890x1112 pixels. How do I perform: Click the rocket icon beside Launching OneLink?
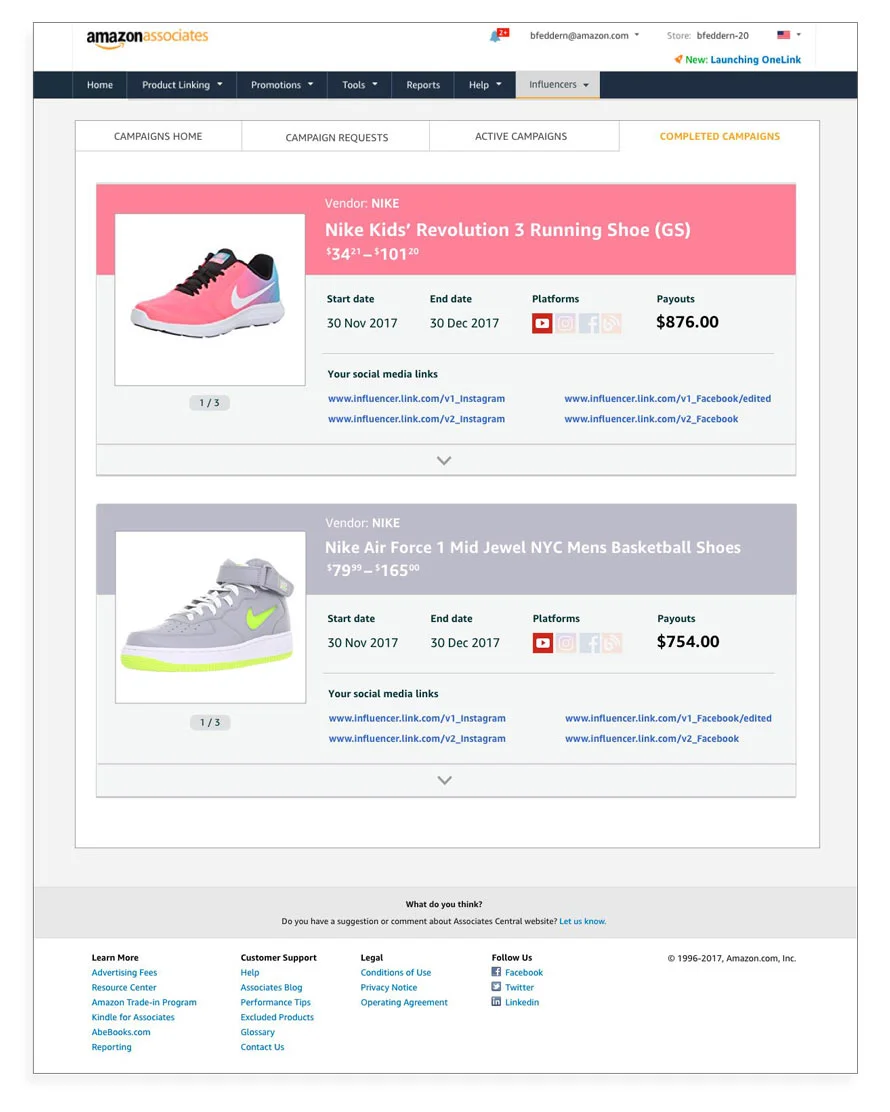click(679, 60)
